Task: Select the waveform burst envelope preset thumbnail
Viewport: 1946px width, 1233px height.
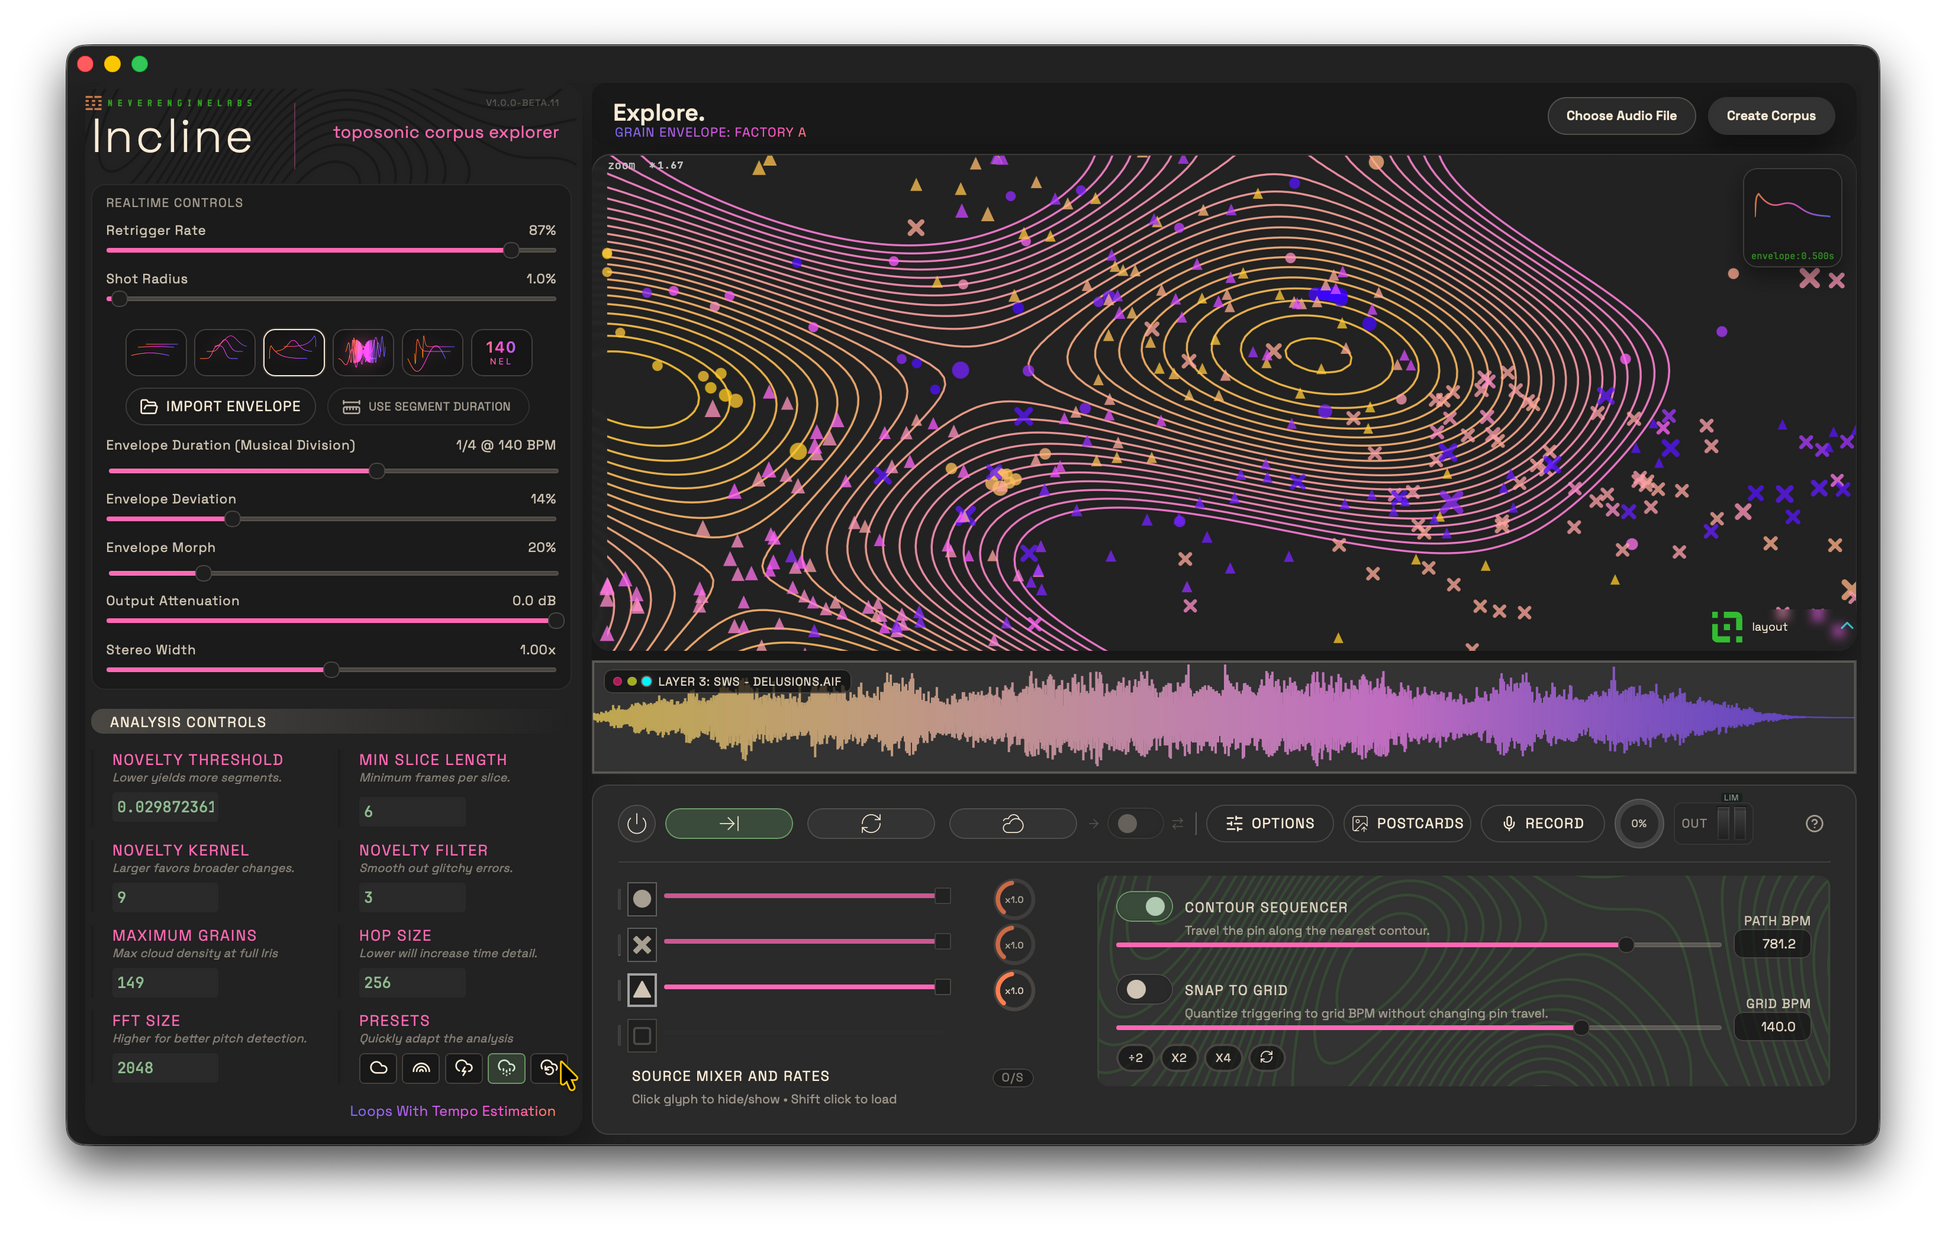Action: click(363, 352)
